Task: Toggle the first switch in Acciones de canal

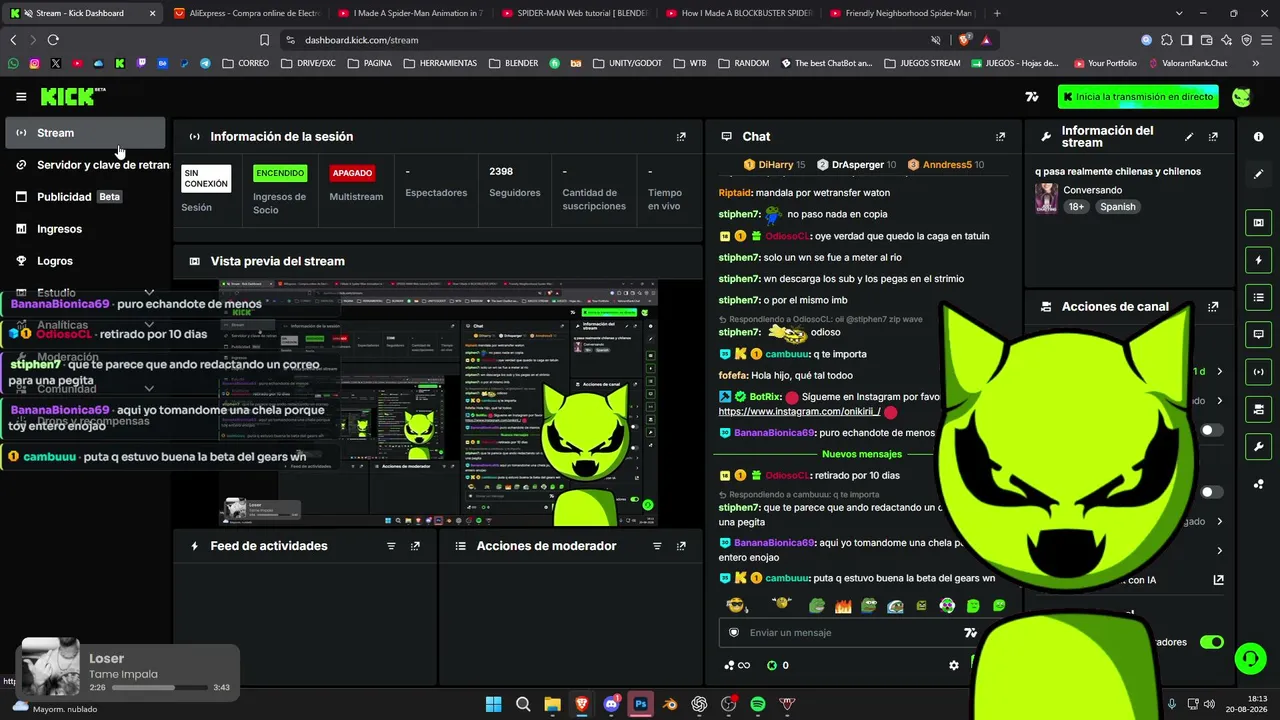Action: [1211, 430]
